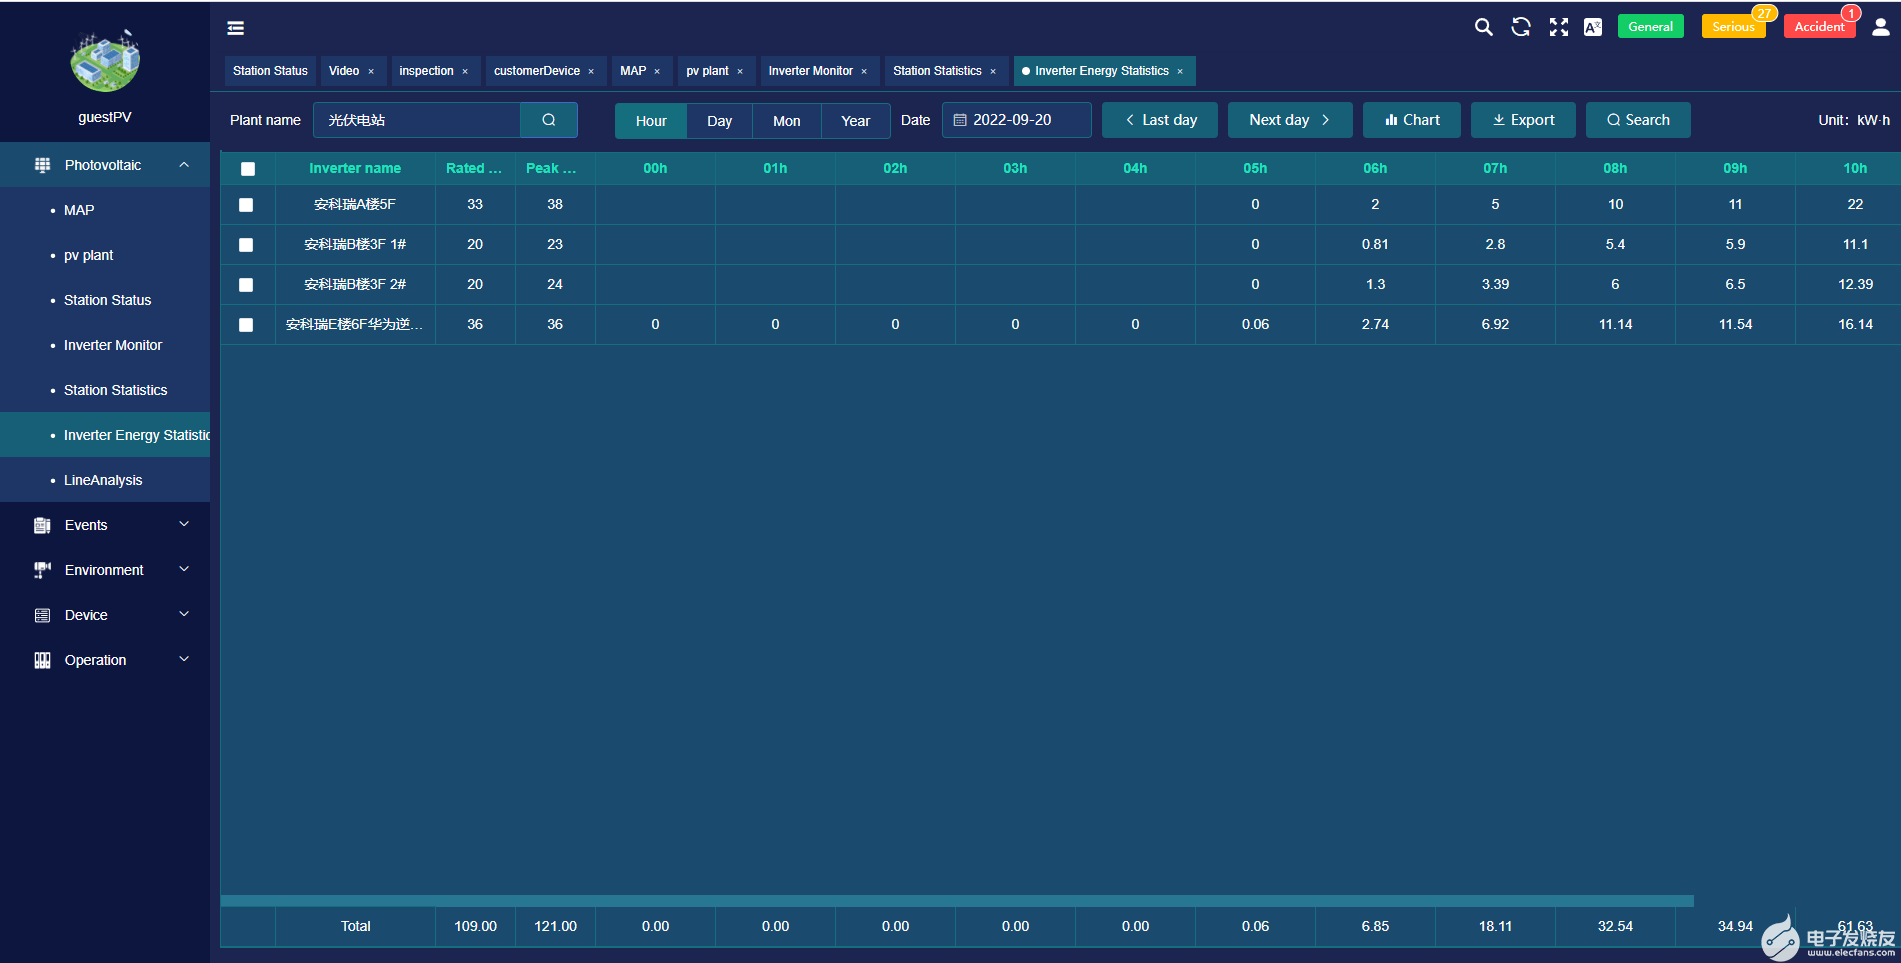1901x963 pixels.
Task: Close the Inverter Energy Statistics tab
Action: [x=1180, y=72]
